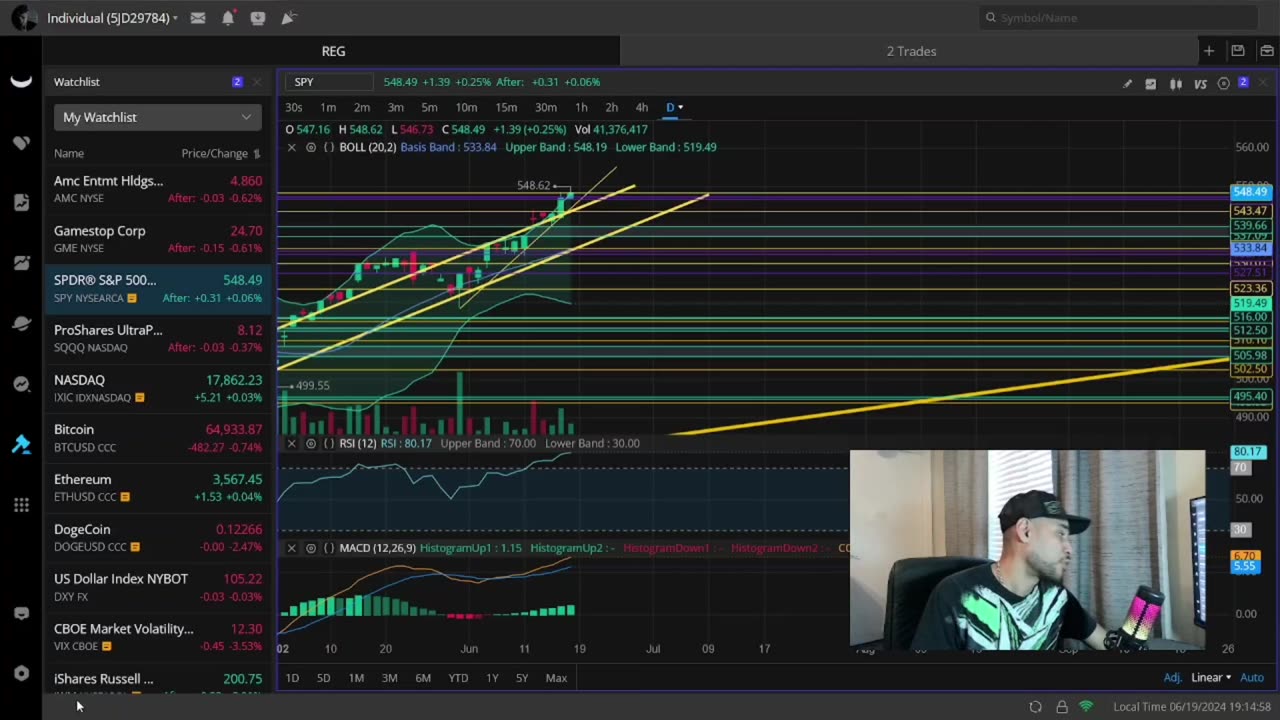Sort watchlist by Price/Change
The width and height of the screenshot is (1280, 720).
[221, 153]
